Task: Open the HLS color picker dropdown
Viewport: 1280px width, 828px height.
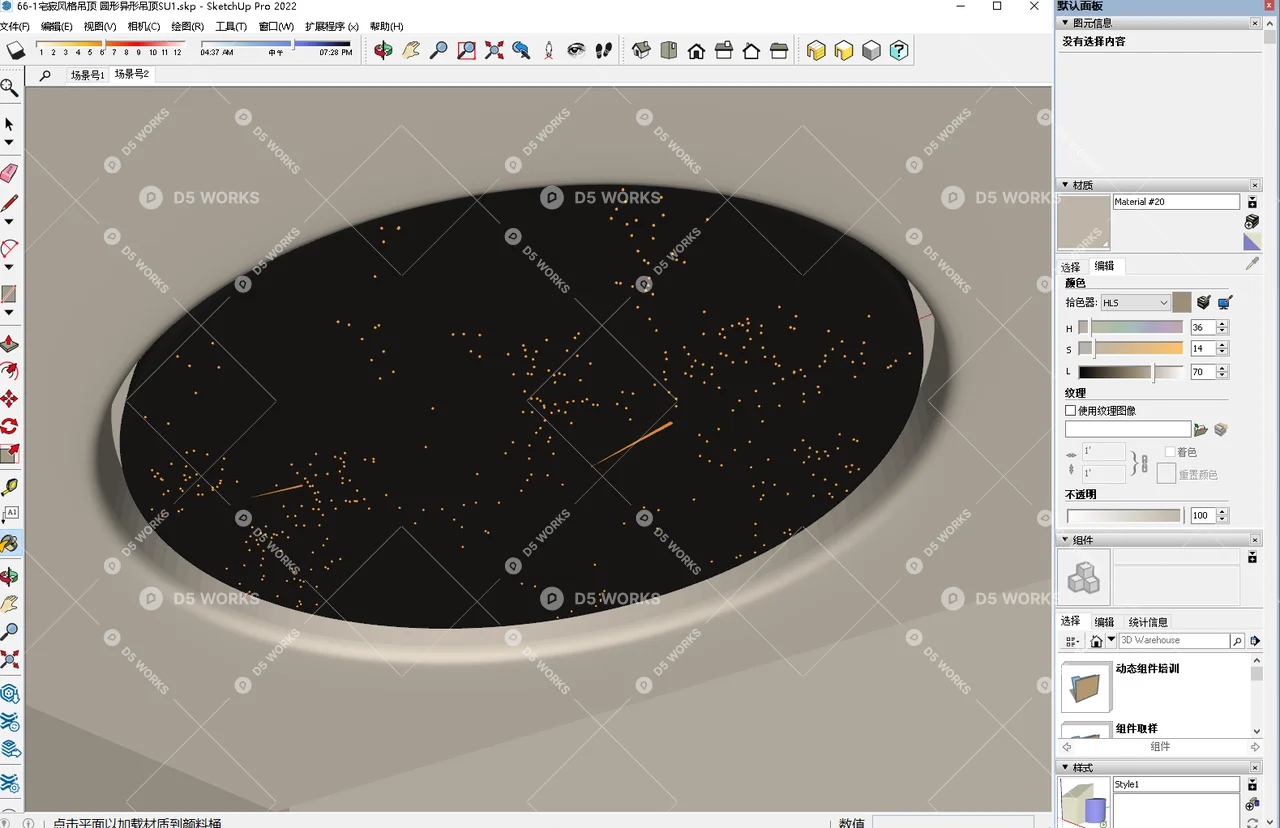Action: (1135, 302)
